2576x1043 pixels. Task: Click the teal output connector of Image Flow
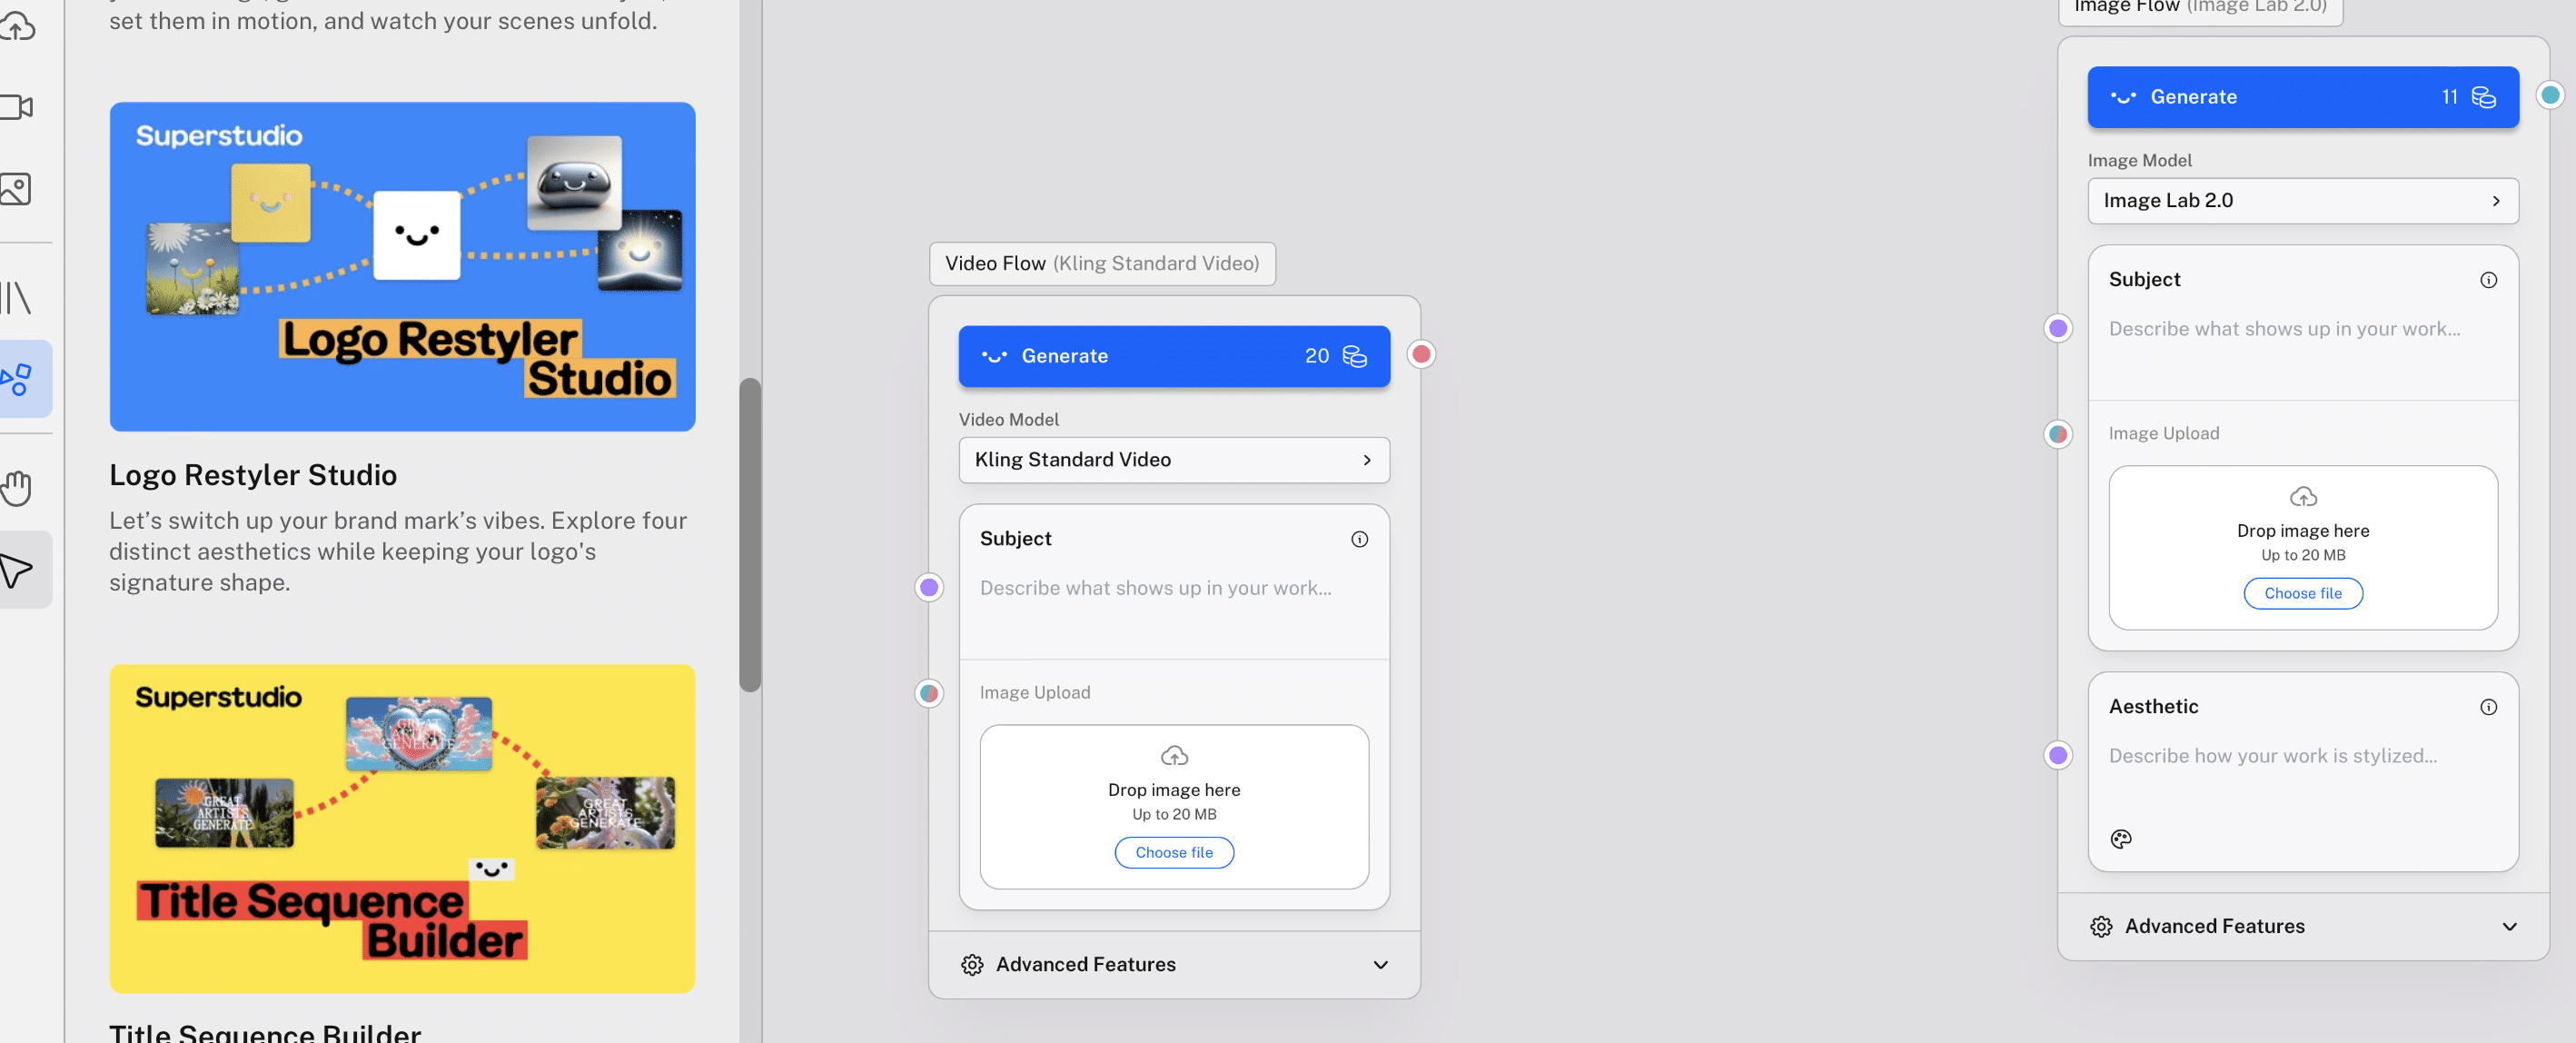(2549, 95)
